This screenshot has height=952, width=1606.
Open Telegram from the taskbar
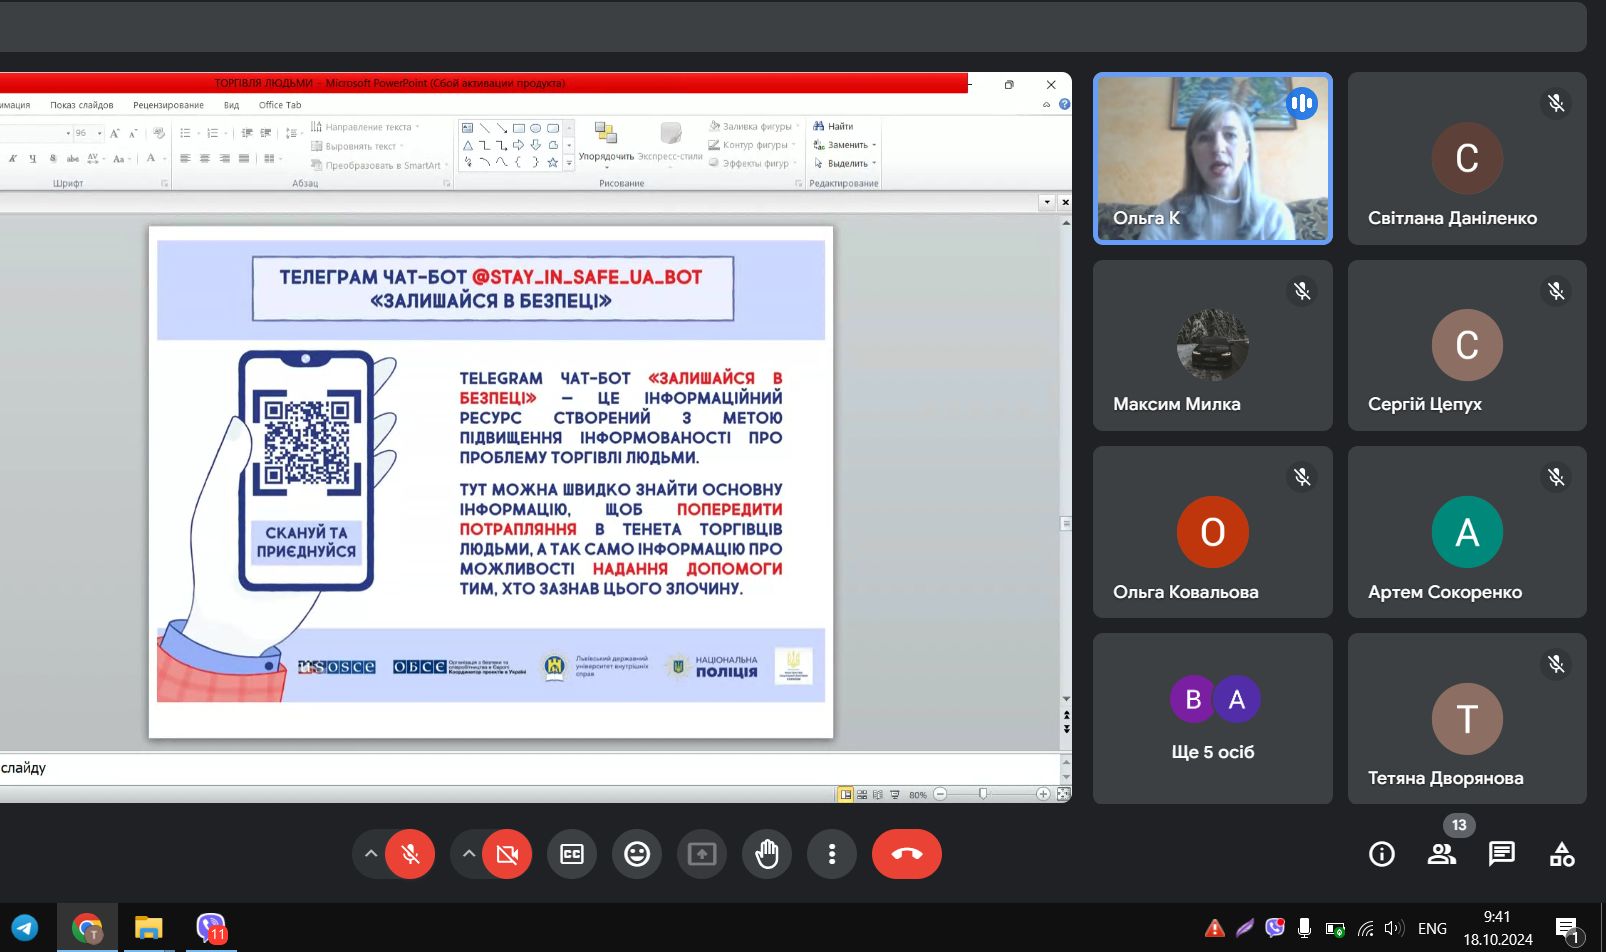coord(25,928)
